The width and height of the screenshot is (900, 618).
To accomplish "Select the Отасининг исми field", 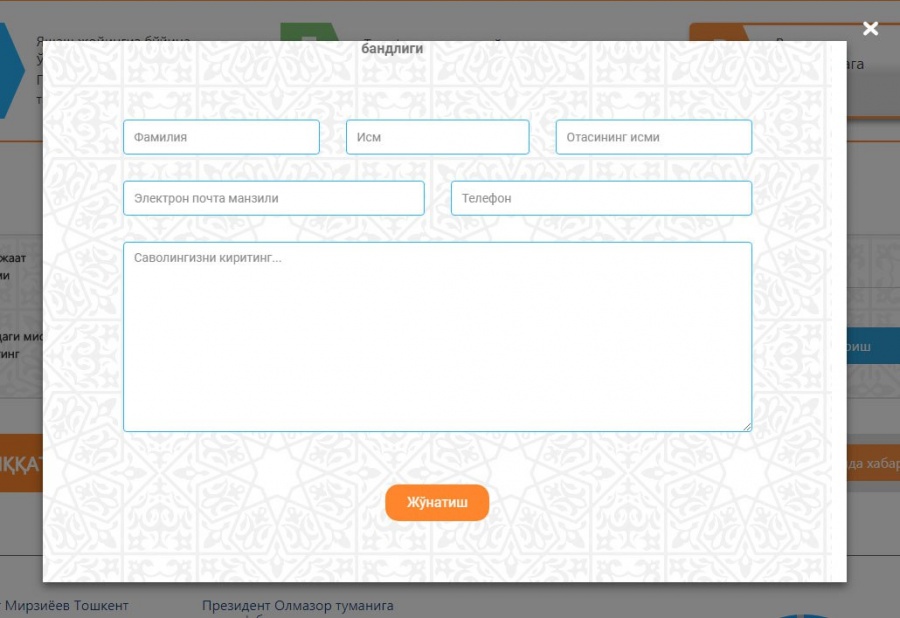I will coord(653,137).
